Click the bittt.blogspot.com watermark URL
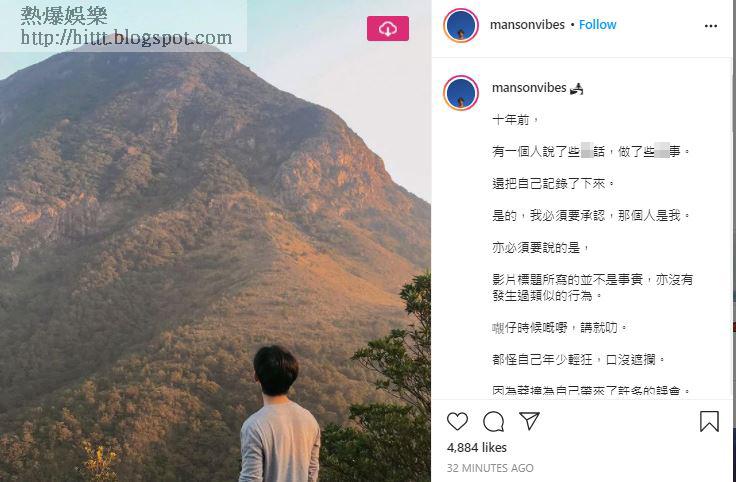736x482 pixels. click(x=126, y=38)
